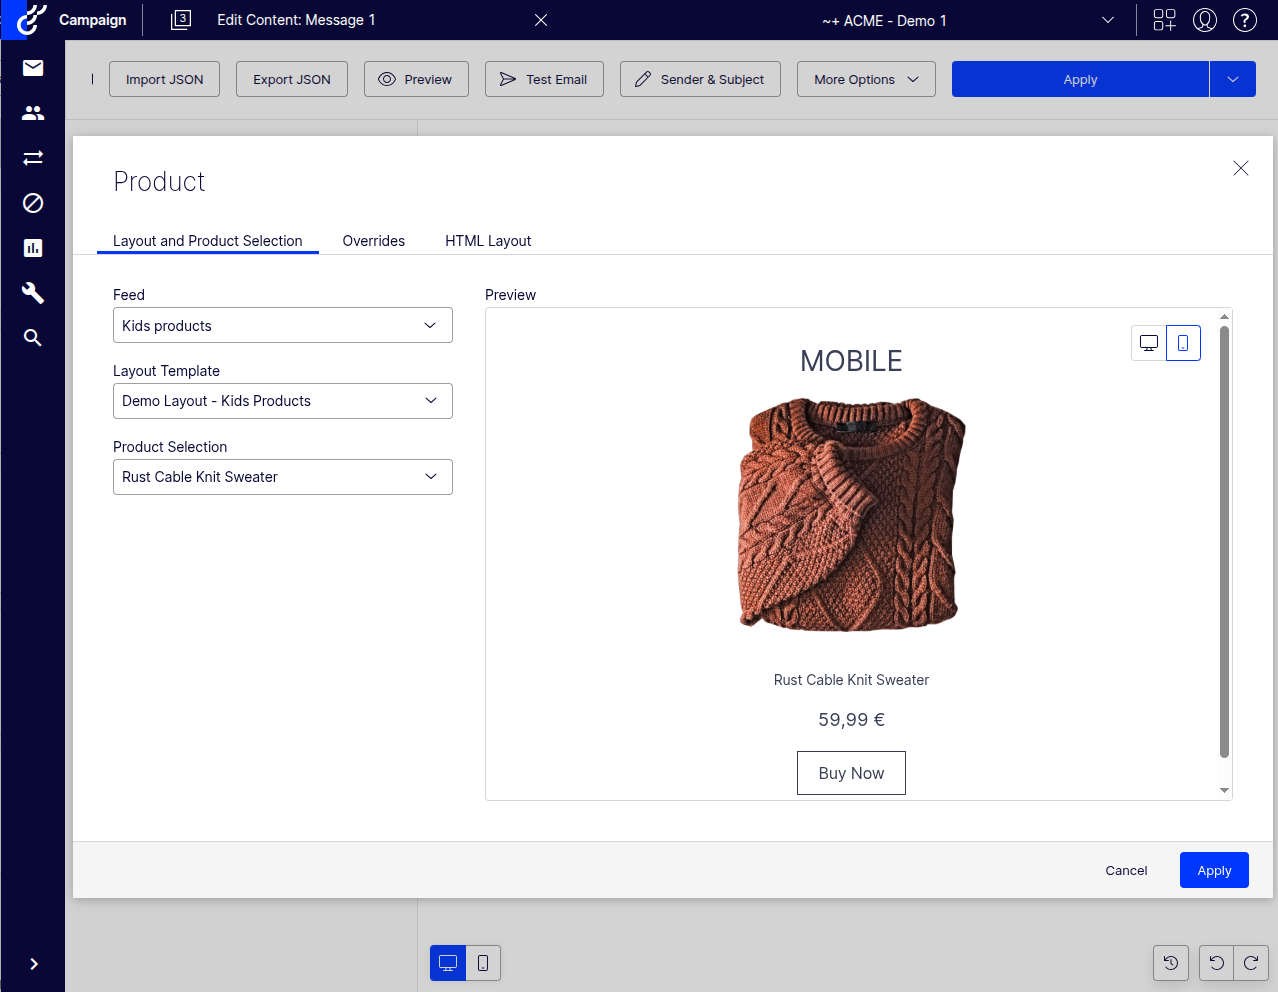This screenshot has height=992, width=1278.
Task: Open the apps grid icon in top bar
Action: coord(1164,20)
